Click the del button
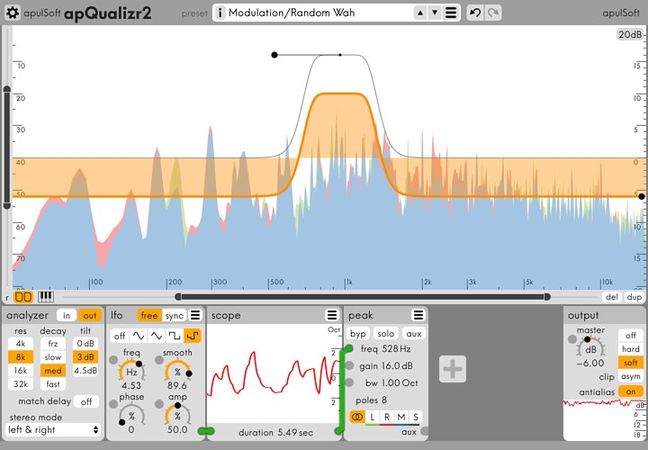648x450 pixels. click(612, 296)
